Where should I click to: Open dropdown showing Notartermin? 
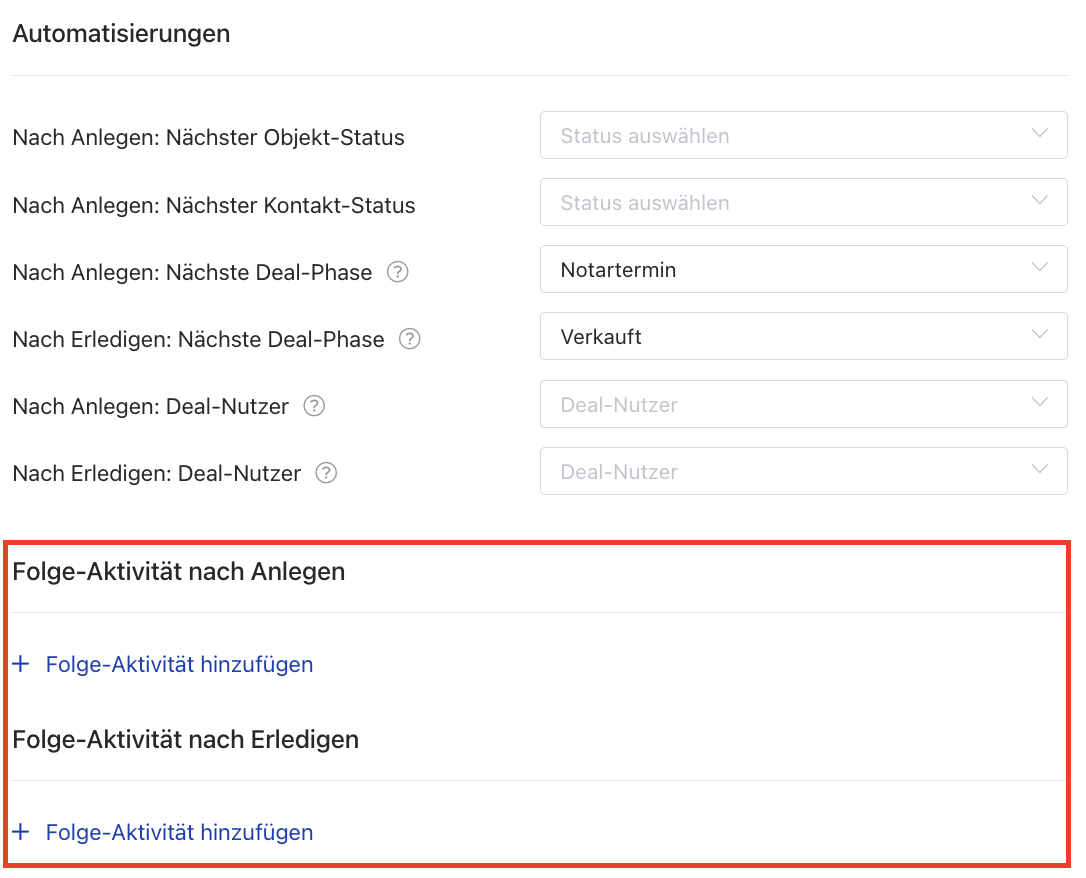pos(790,270)
